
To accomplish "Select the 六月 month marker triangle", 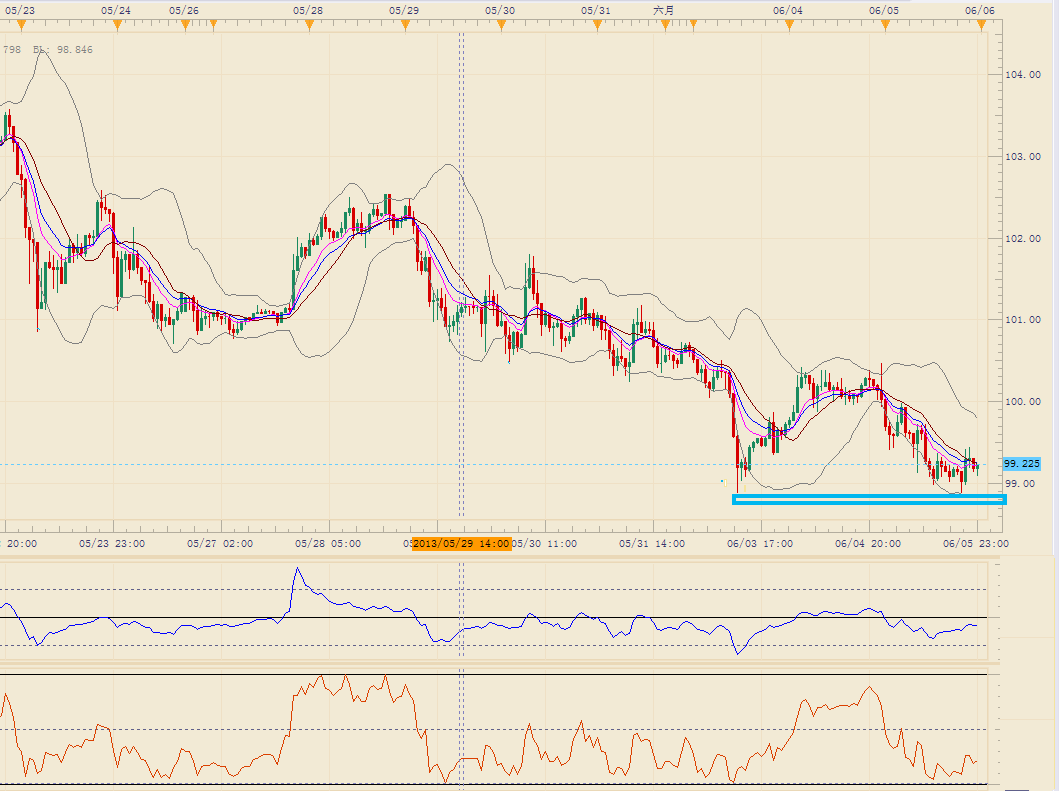I will [664, 24].
